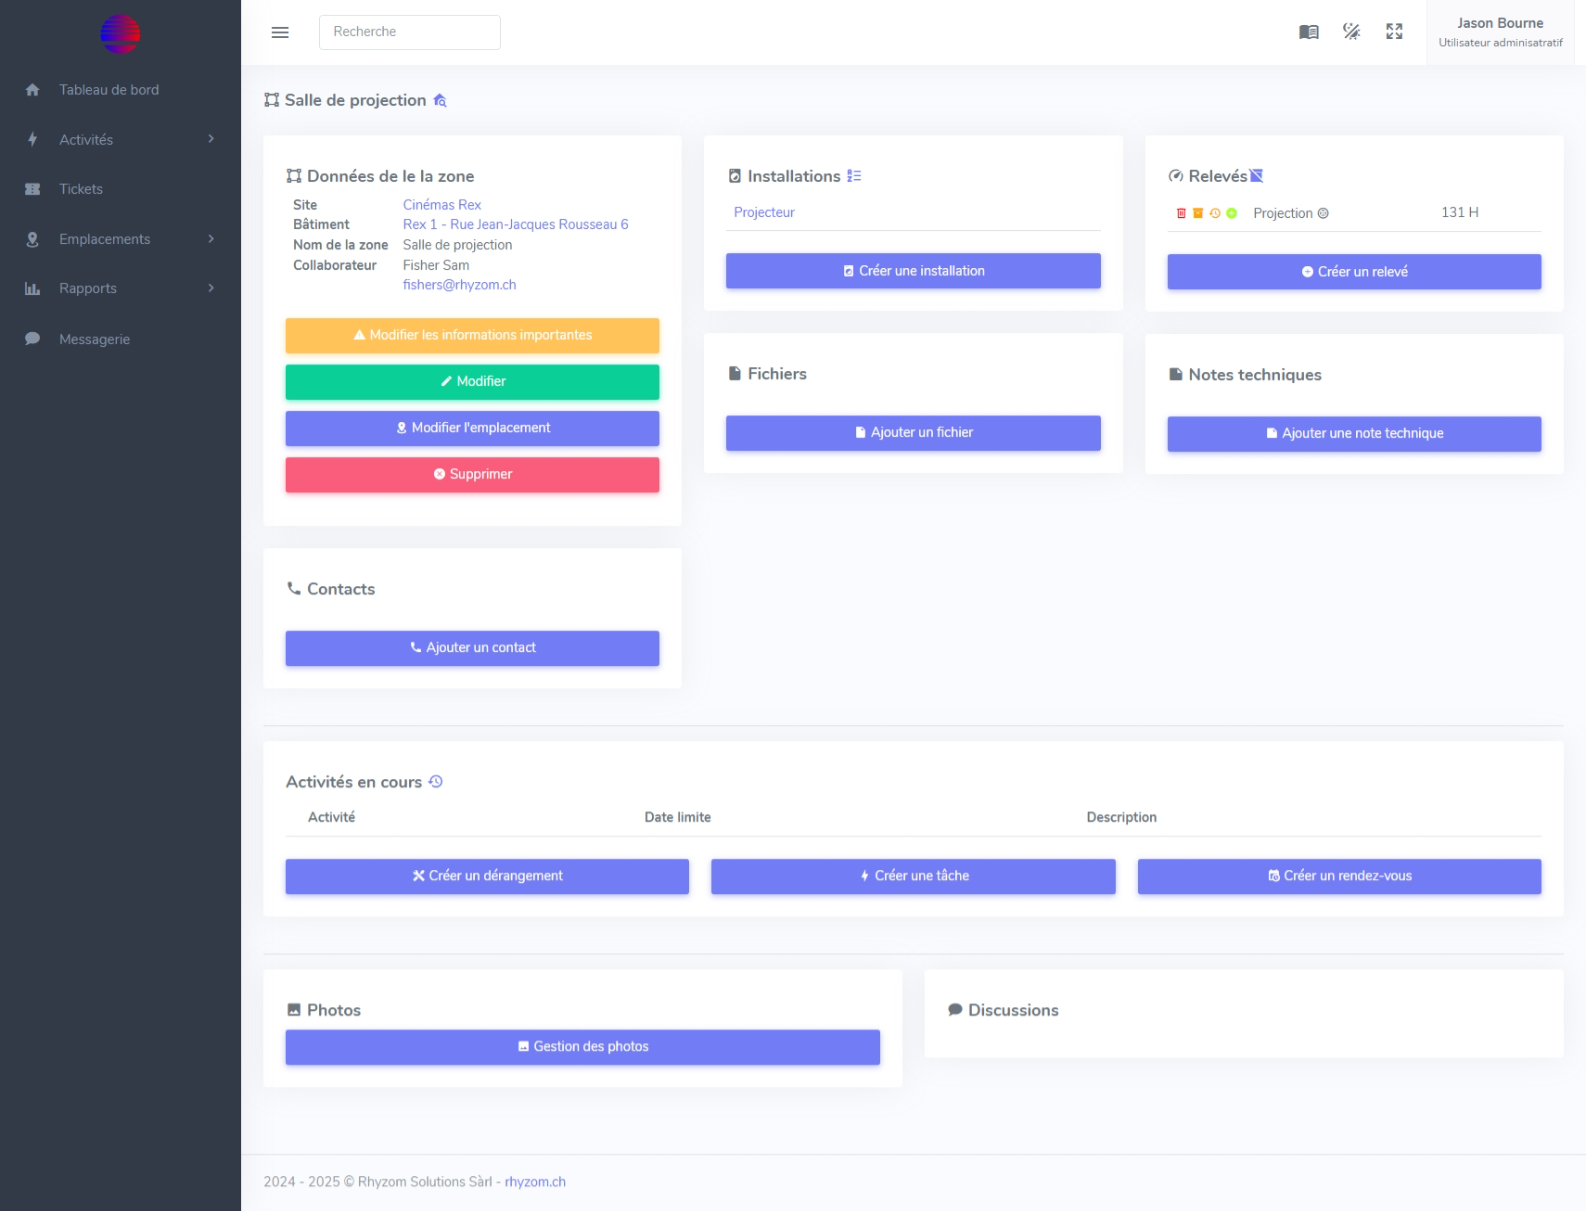Enter fullscreen with the expand arrows icon

1394,32
